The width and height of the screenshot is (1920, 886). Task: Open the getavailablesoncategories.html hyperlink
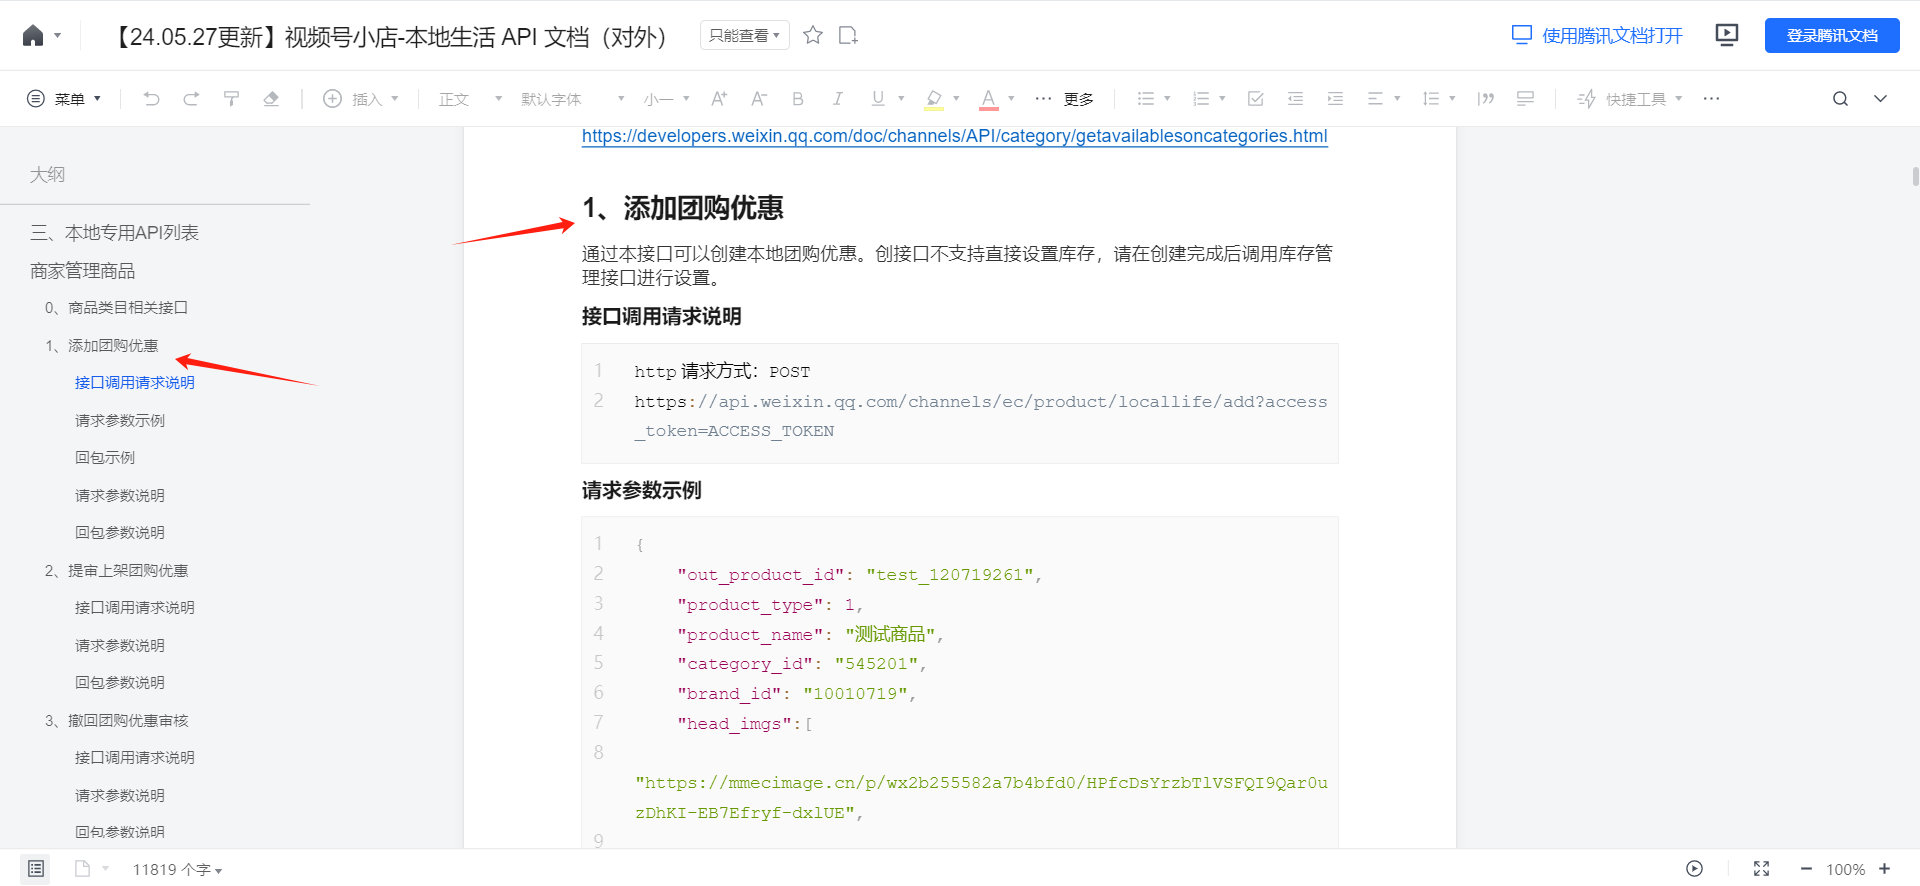(x=955, y=136)
